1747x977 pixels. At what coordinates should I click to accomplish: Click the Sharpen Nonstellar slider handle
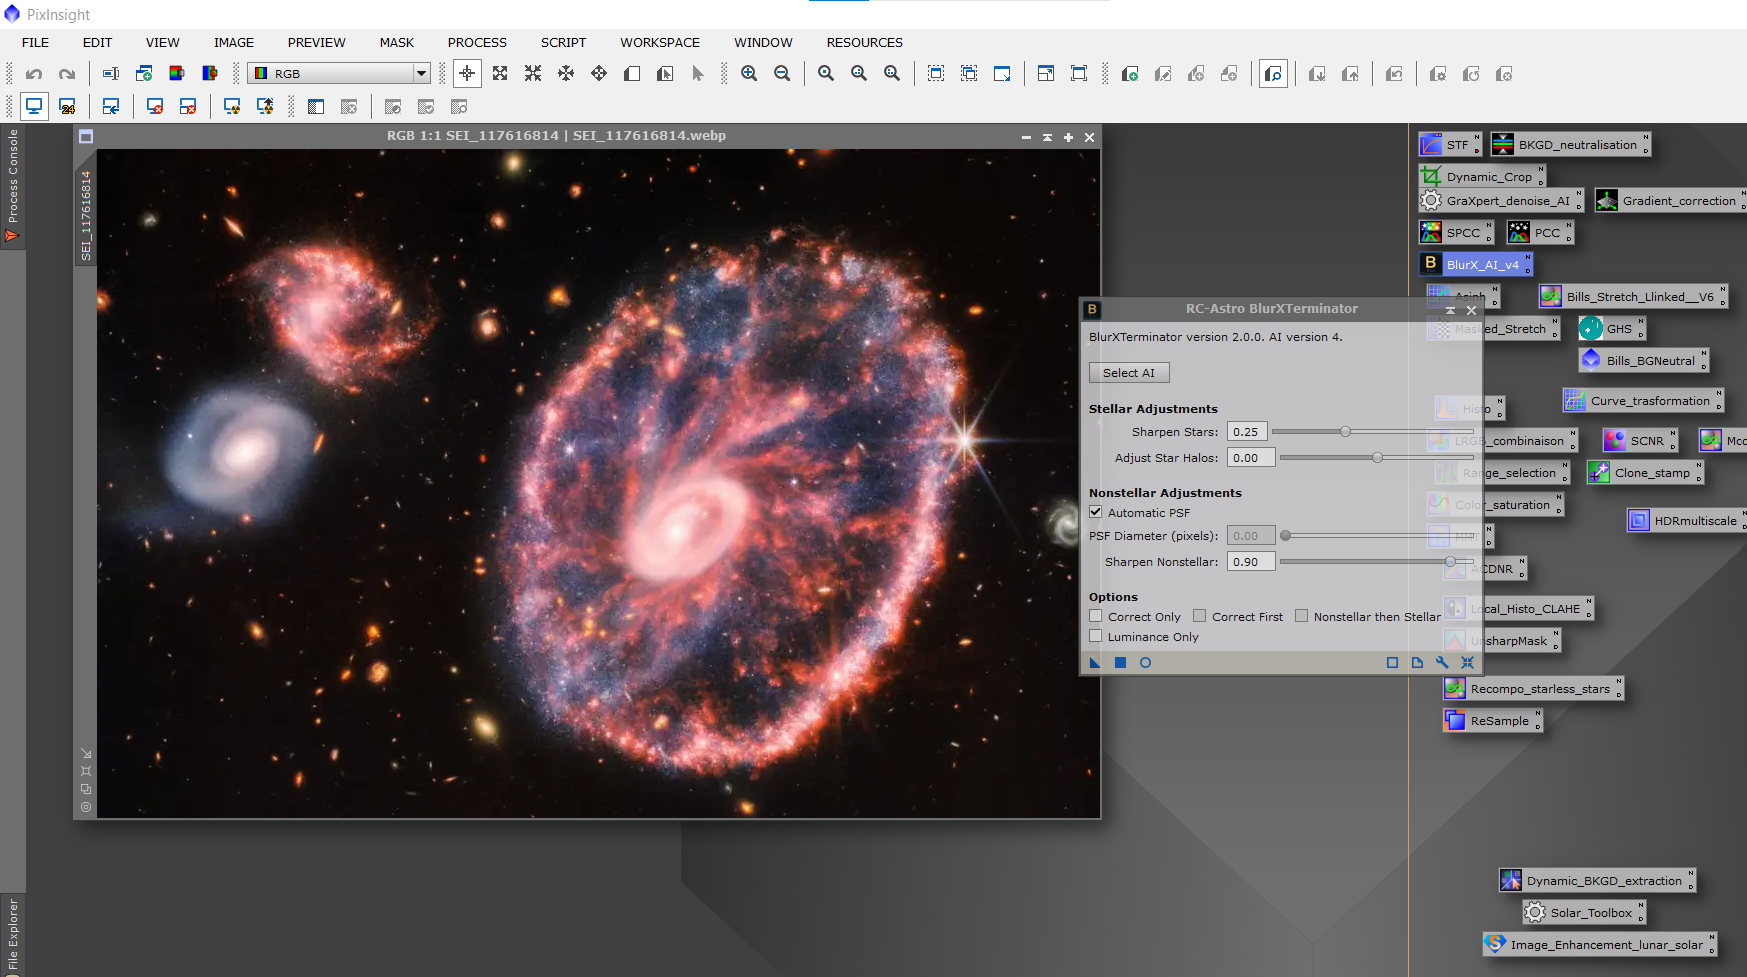1450,562
